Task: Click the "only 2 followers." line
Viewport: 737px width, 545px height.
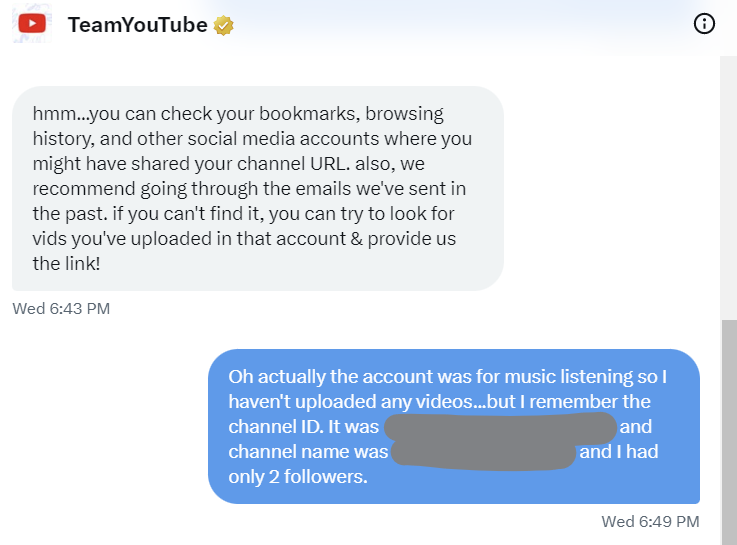Action: [298, 477]
